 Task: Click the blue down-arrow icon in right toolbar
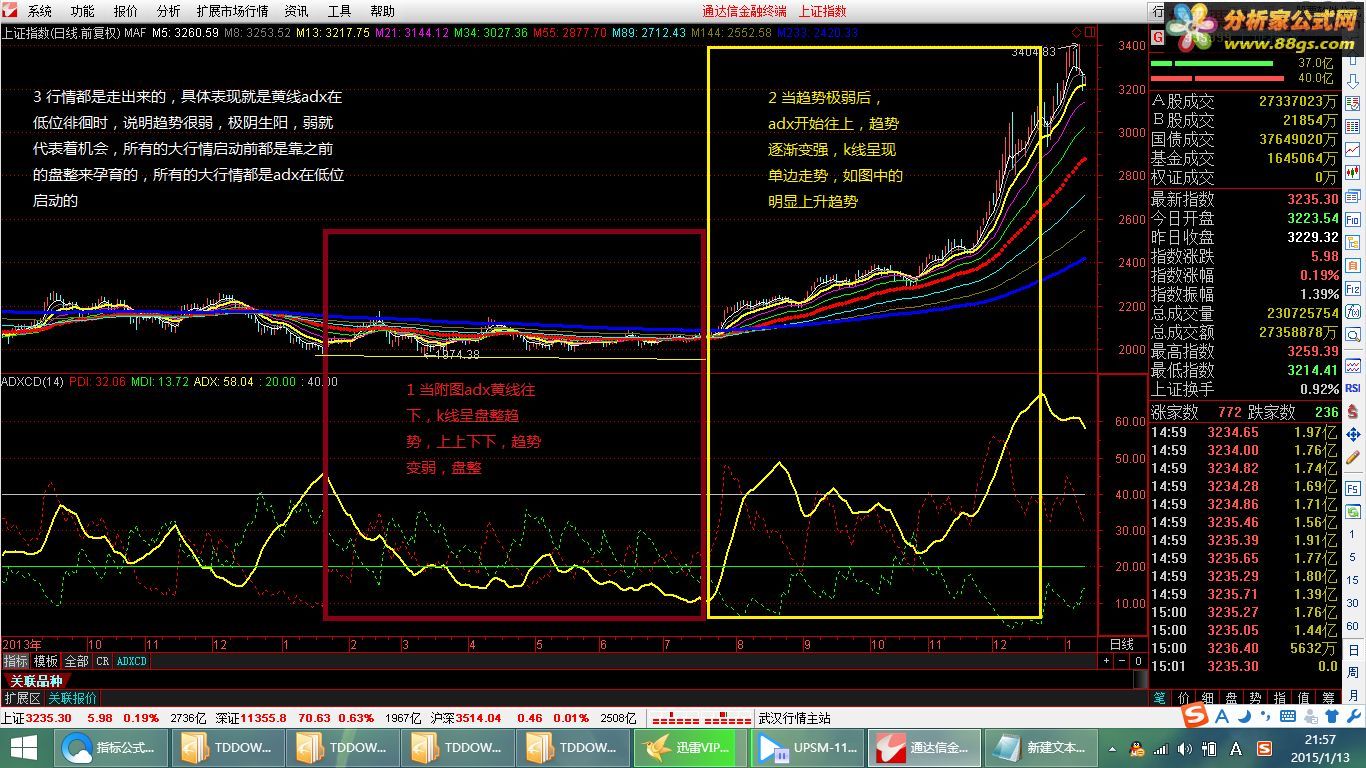tap(1353, 81)
